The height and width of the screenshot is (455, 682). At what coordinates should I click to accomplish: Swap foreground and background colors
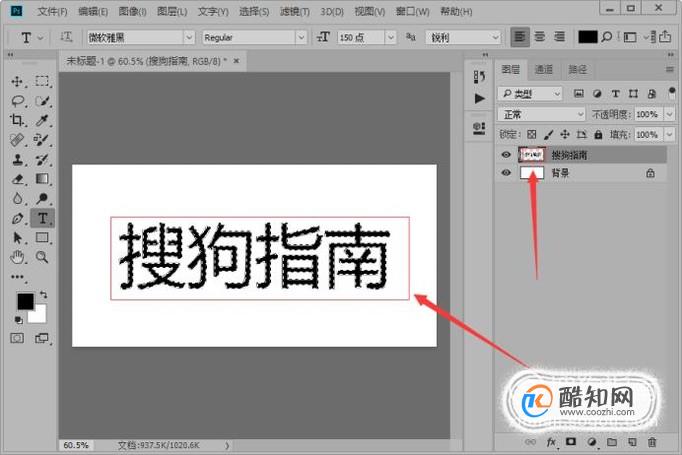click(x=43, y=294)
